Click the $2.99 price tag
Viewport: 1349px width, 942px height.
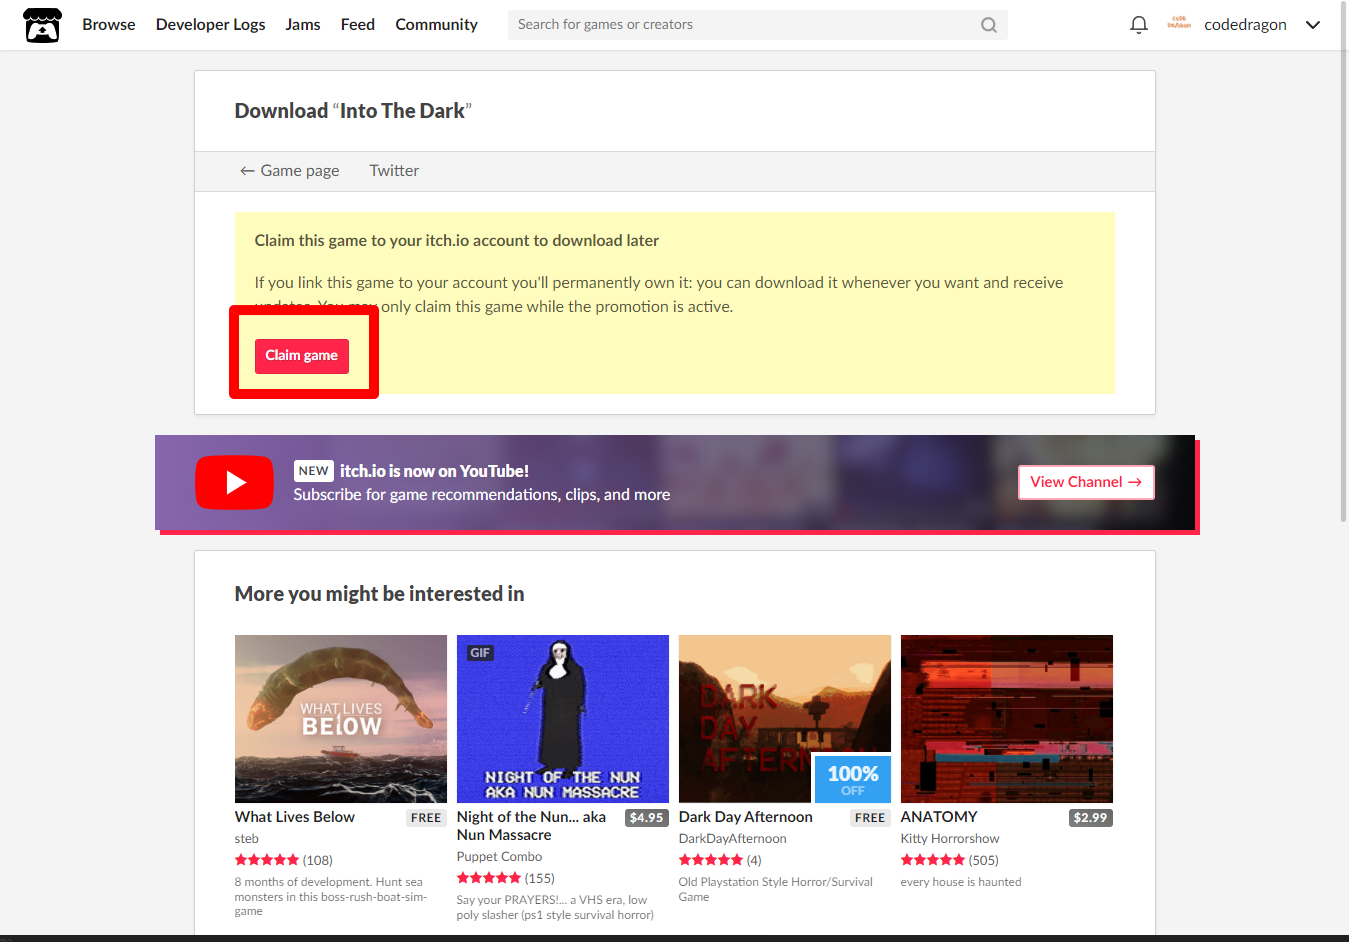tap(1091, 818)
